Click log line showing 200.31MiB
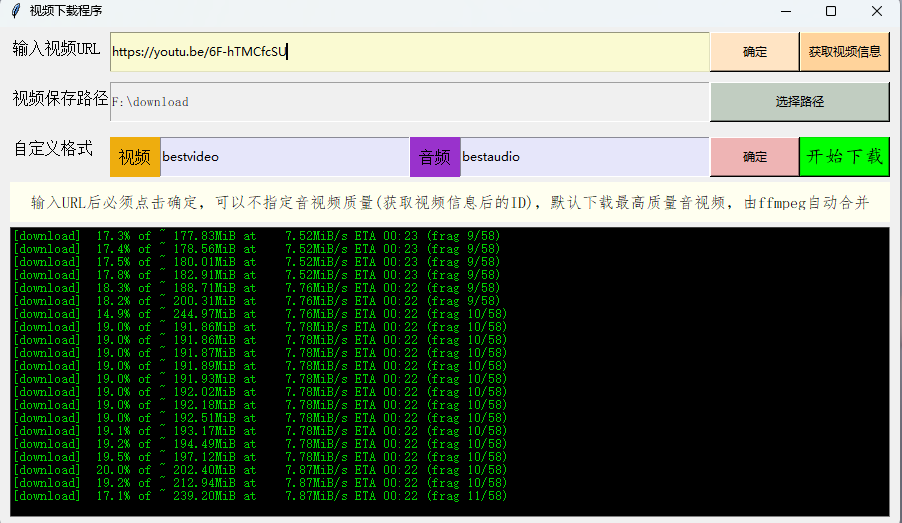Screen dimensions: 902x523 [257, 301]
